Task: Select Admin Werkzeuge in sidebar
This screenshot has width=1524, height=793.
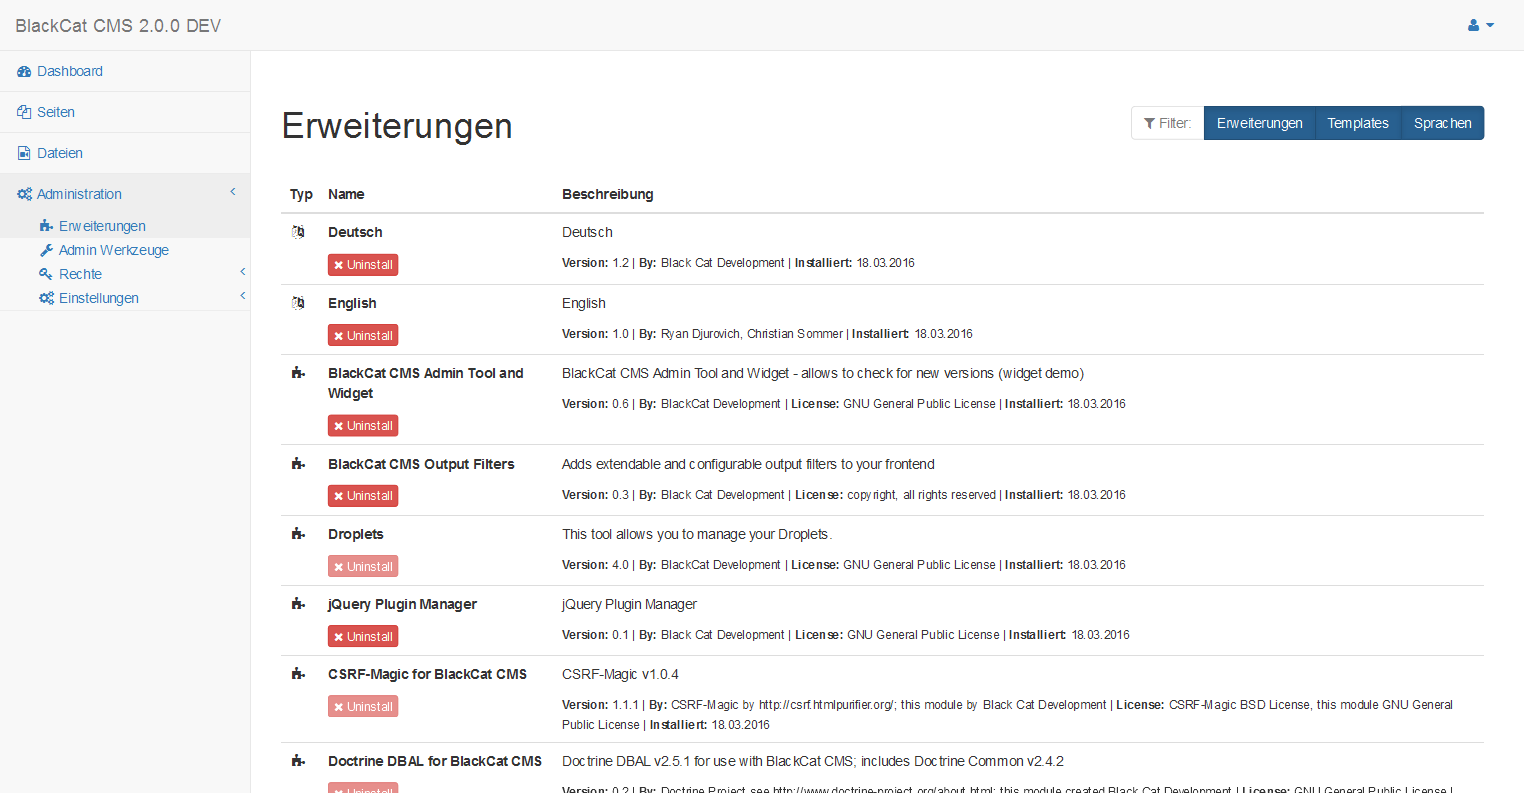Action: 114,250
